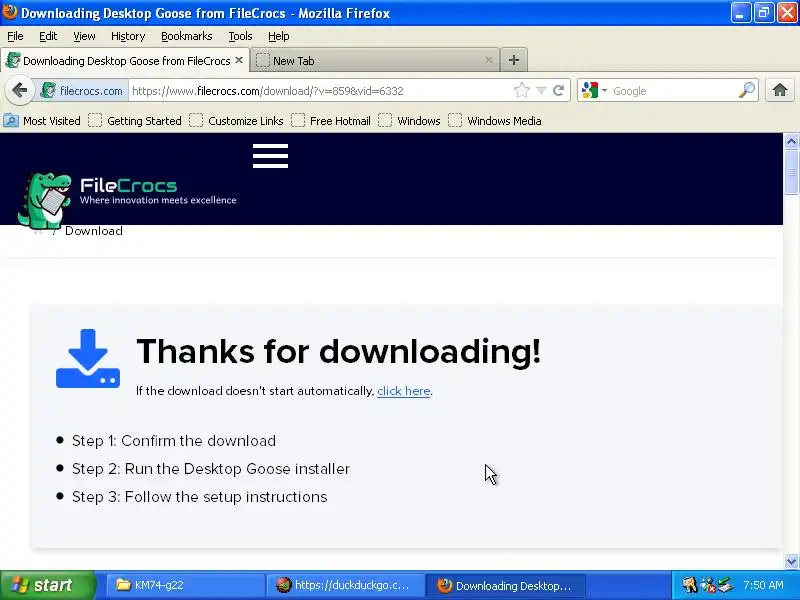
Task: Select the Downloading Desktop Goose tab
Action: click(125, 60)
